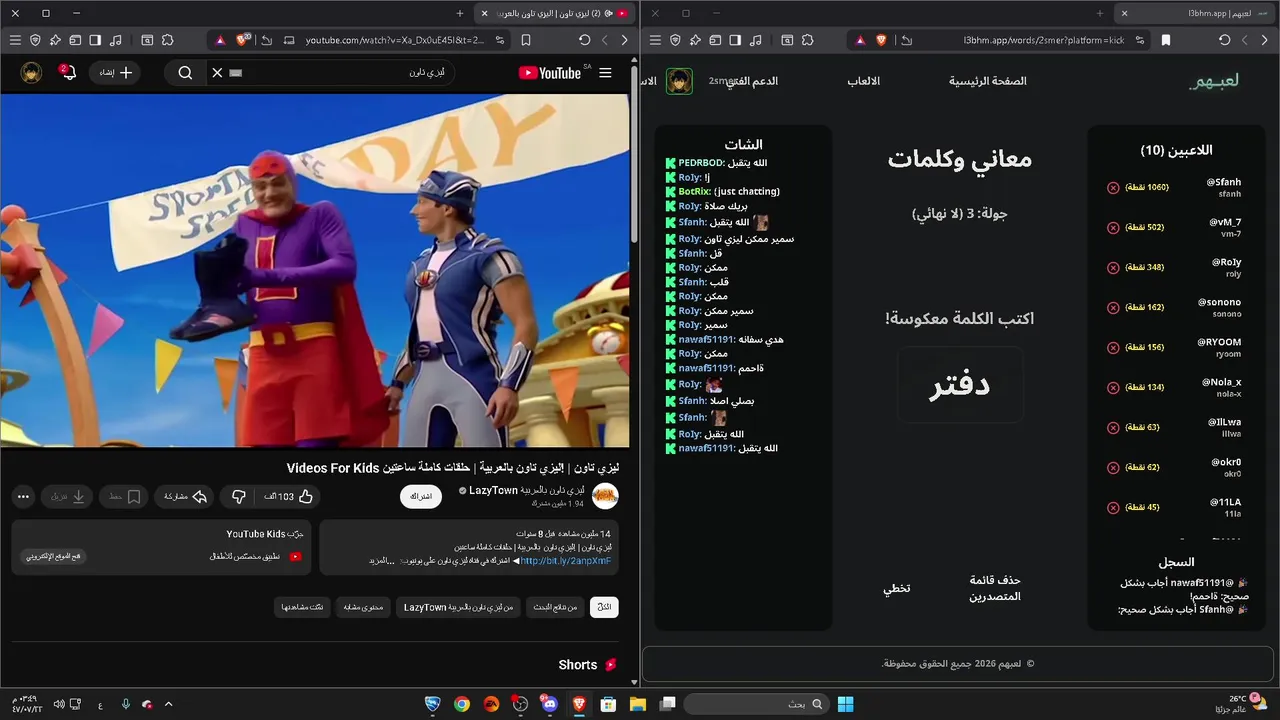Reload page in YouTube browser window
The width and height of the screenshot is (1280, 720).
pos(585,40)
